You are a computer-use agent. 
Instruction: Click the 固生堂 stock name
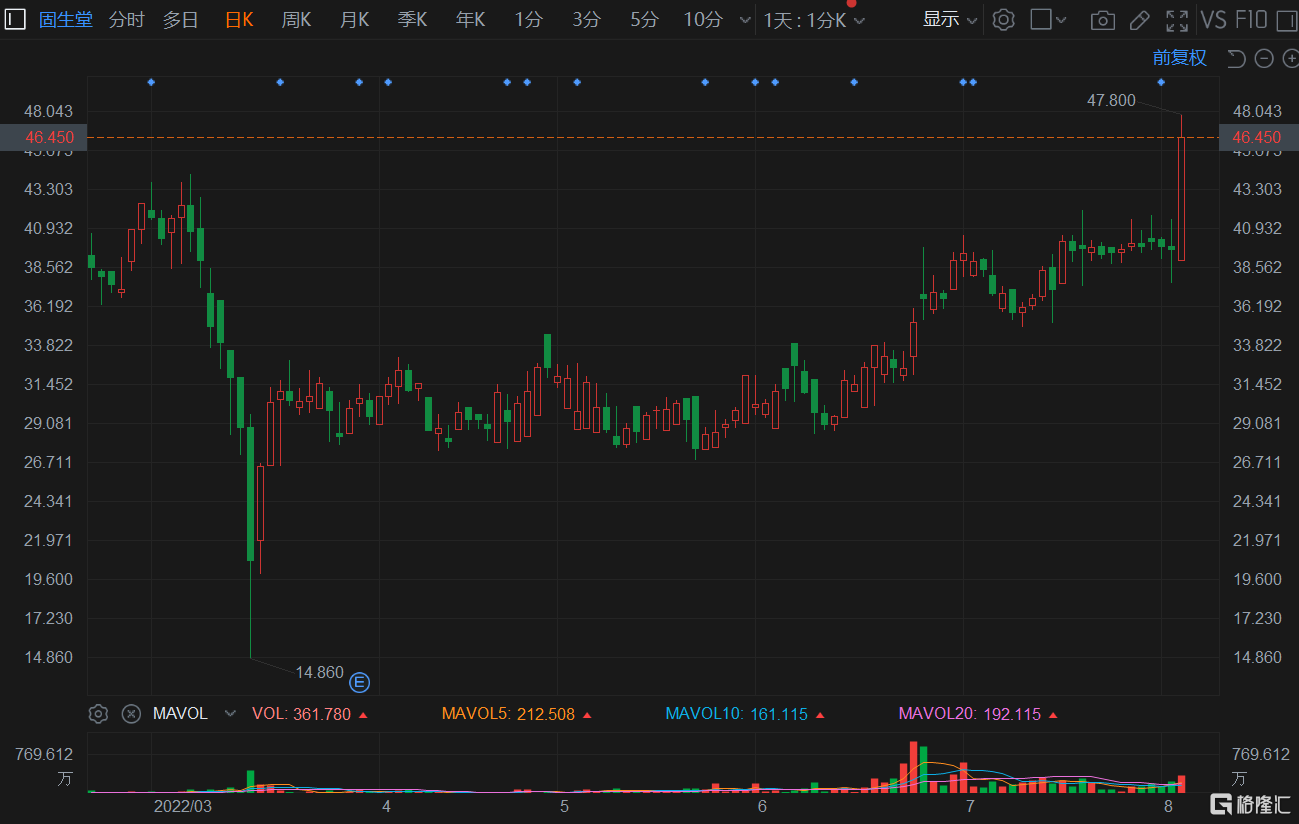[66, 20]
